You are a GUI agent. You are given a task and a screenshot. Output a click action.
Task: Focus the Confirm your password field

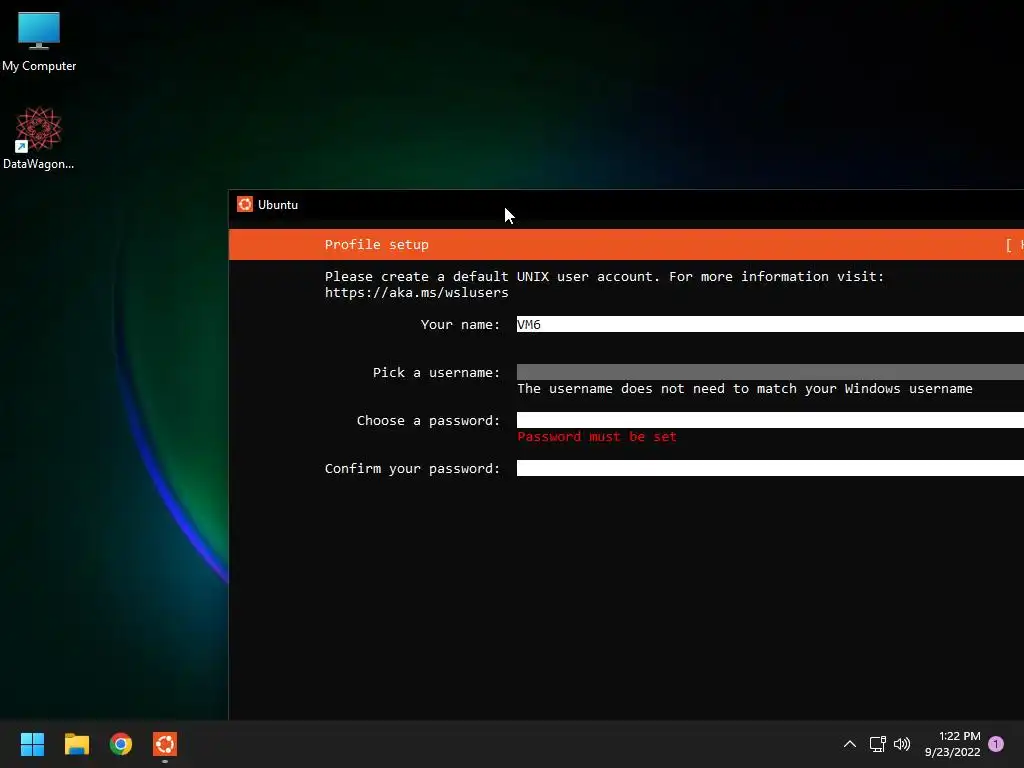[770, 468]
